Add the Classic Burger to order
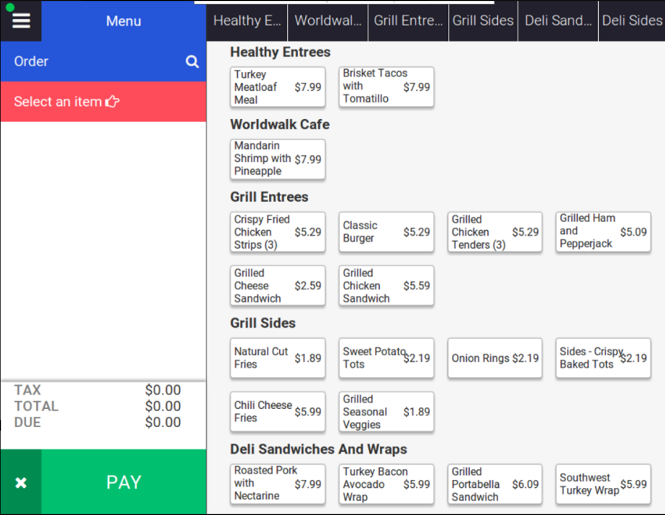This screenshot has width=665, height=515. coord(386,232)
